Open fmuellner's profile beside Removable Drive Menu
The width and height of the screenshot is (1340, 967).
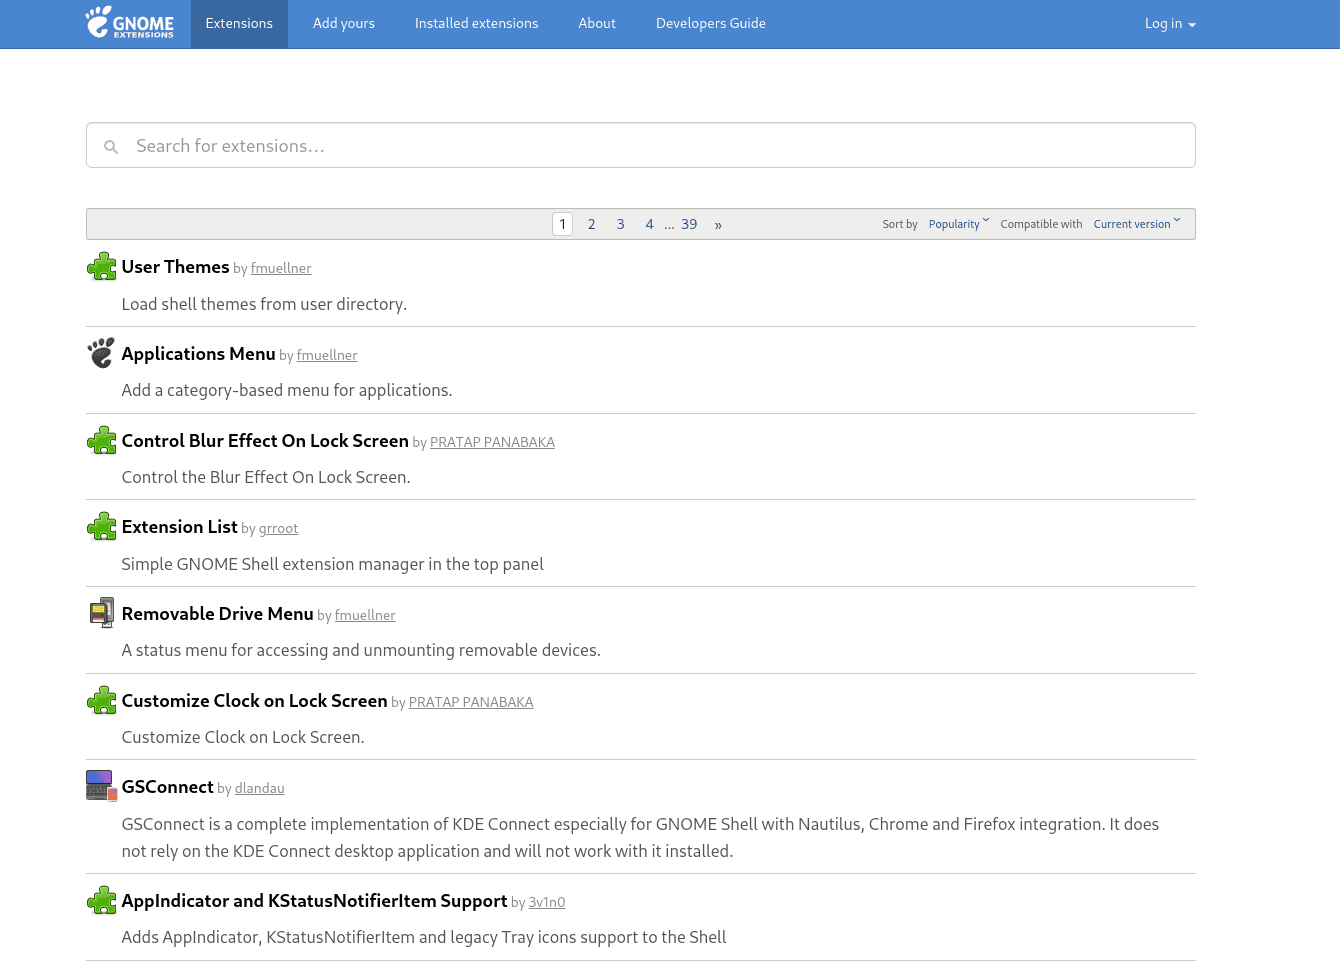coord(365,615)
